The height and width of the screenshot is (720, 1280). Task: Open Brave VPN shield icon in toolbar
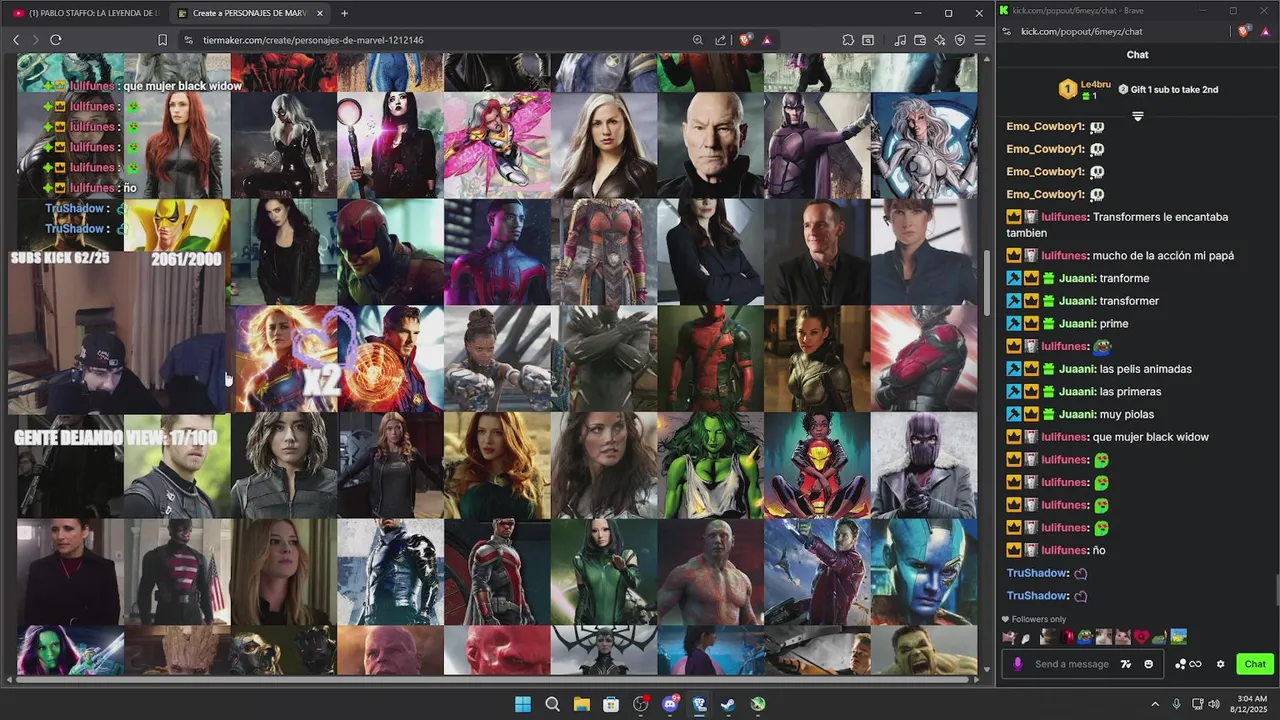[960, 40]
